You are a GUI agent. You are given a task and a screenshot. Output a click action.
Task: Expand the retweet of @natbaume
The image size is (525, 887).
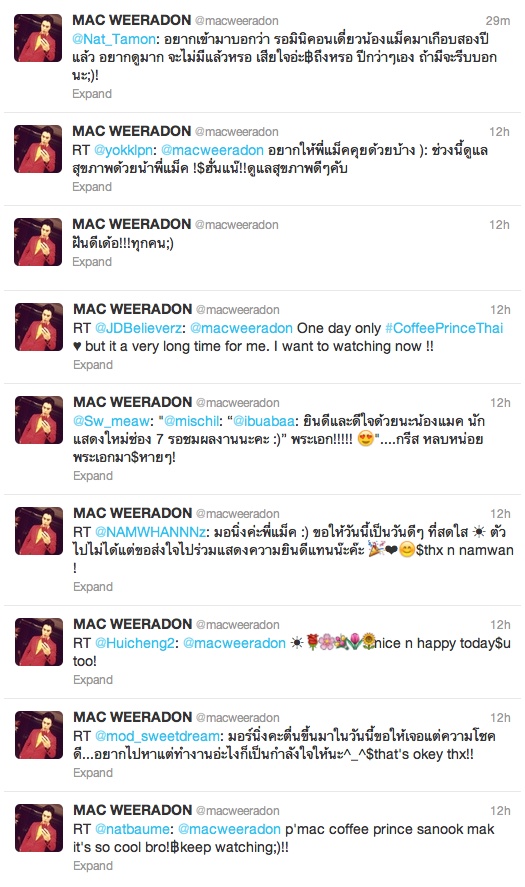(x=93, y=866)
